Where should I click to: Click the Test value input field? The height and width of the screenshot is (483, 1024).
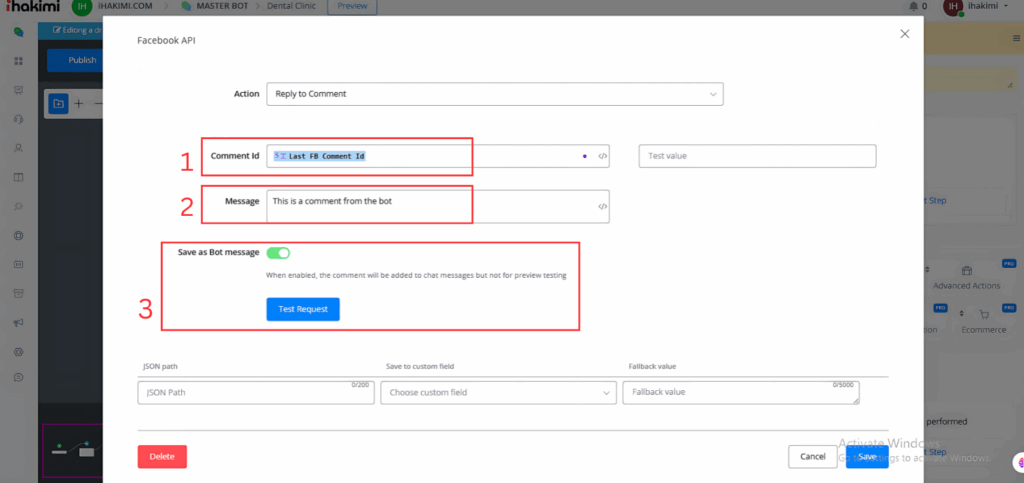pyautogui.click(x=757, y=156)
